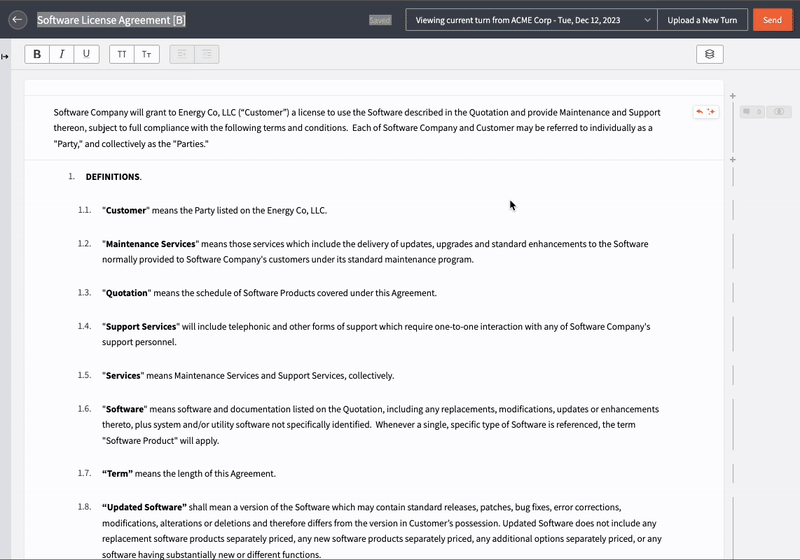Image resolution: width=800 pixels, height=560 pixels.
Task: Toggle italic formatting
Action: click(62, 54)
